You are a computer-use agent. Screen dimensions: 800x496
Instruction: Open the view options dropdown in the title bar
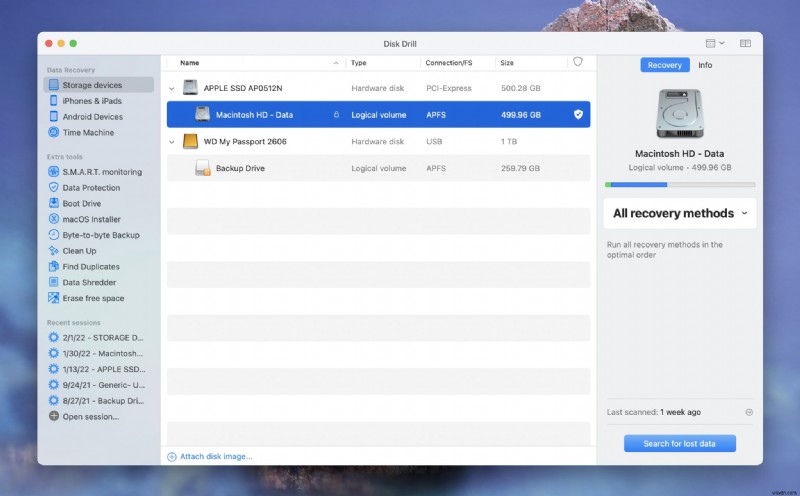tap(715, 44)
